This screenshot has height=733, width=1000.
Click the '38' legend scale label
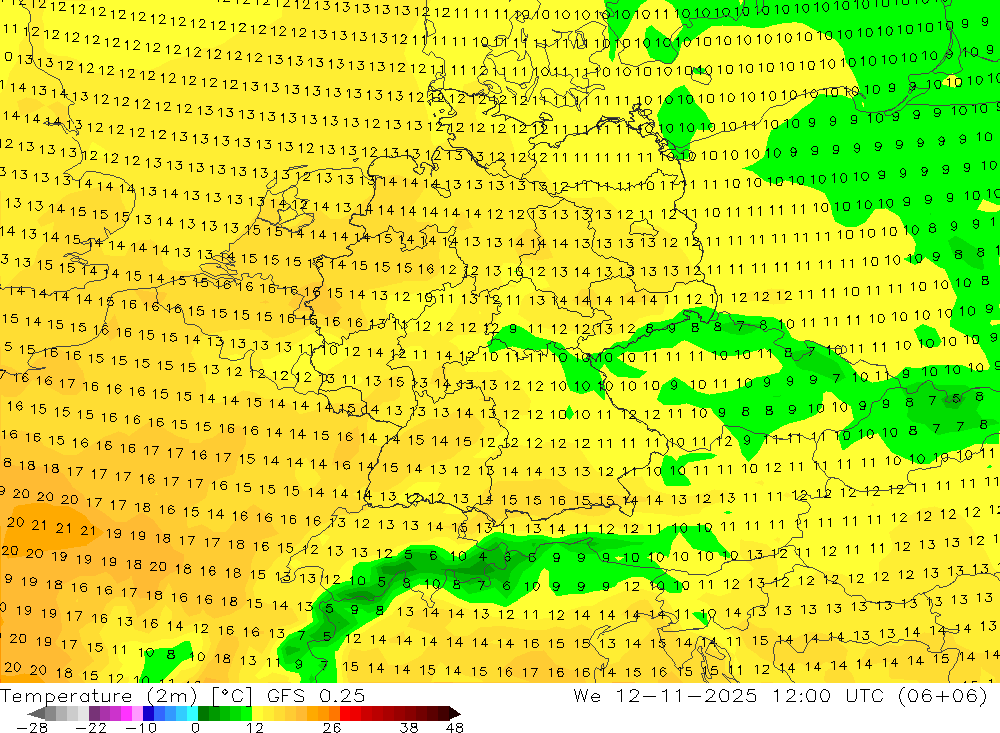click(409, 728)
